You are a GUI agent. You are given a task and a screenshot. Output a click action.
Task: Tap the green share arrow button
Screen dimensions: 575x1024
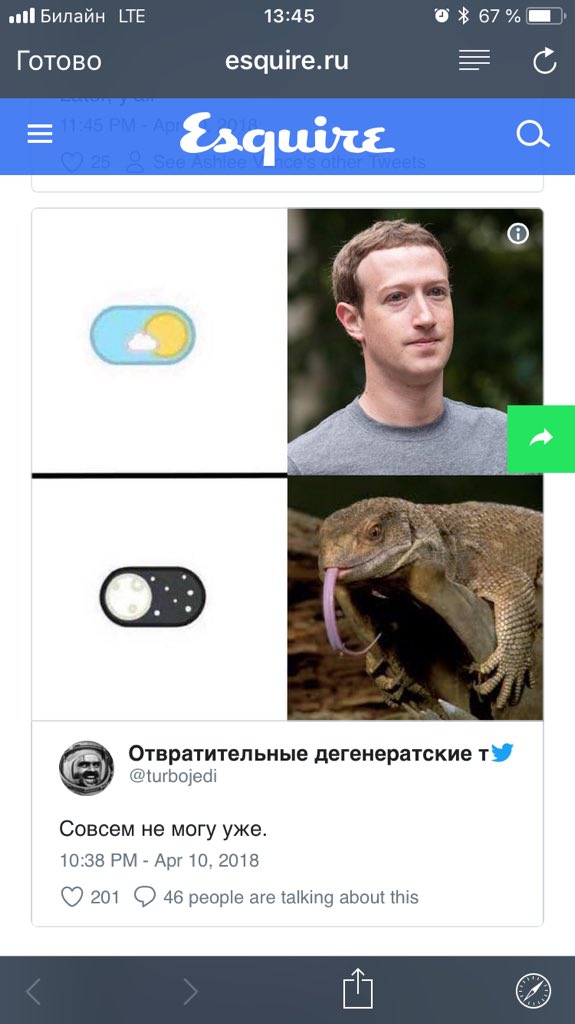point(541,439)
